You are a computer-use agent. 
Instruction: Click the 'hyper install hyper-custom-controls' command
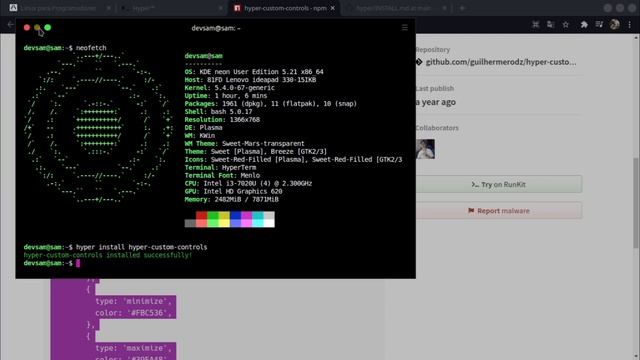click(142, 247)
